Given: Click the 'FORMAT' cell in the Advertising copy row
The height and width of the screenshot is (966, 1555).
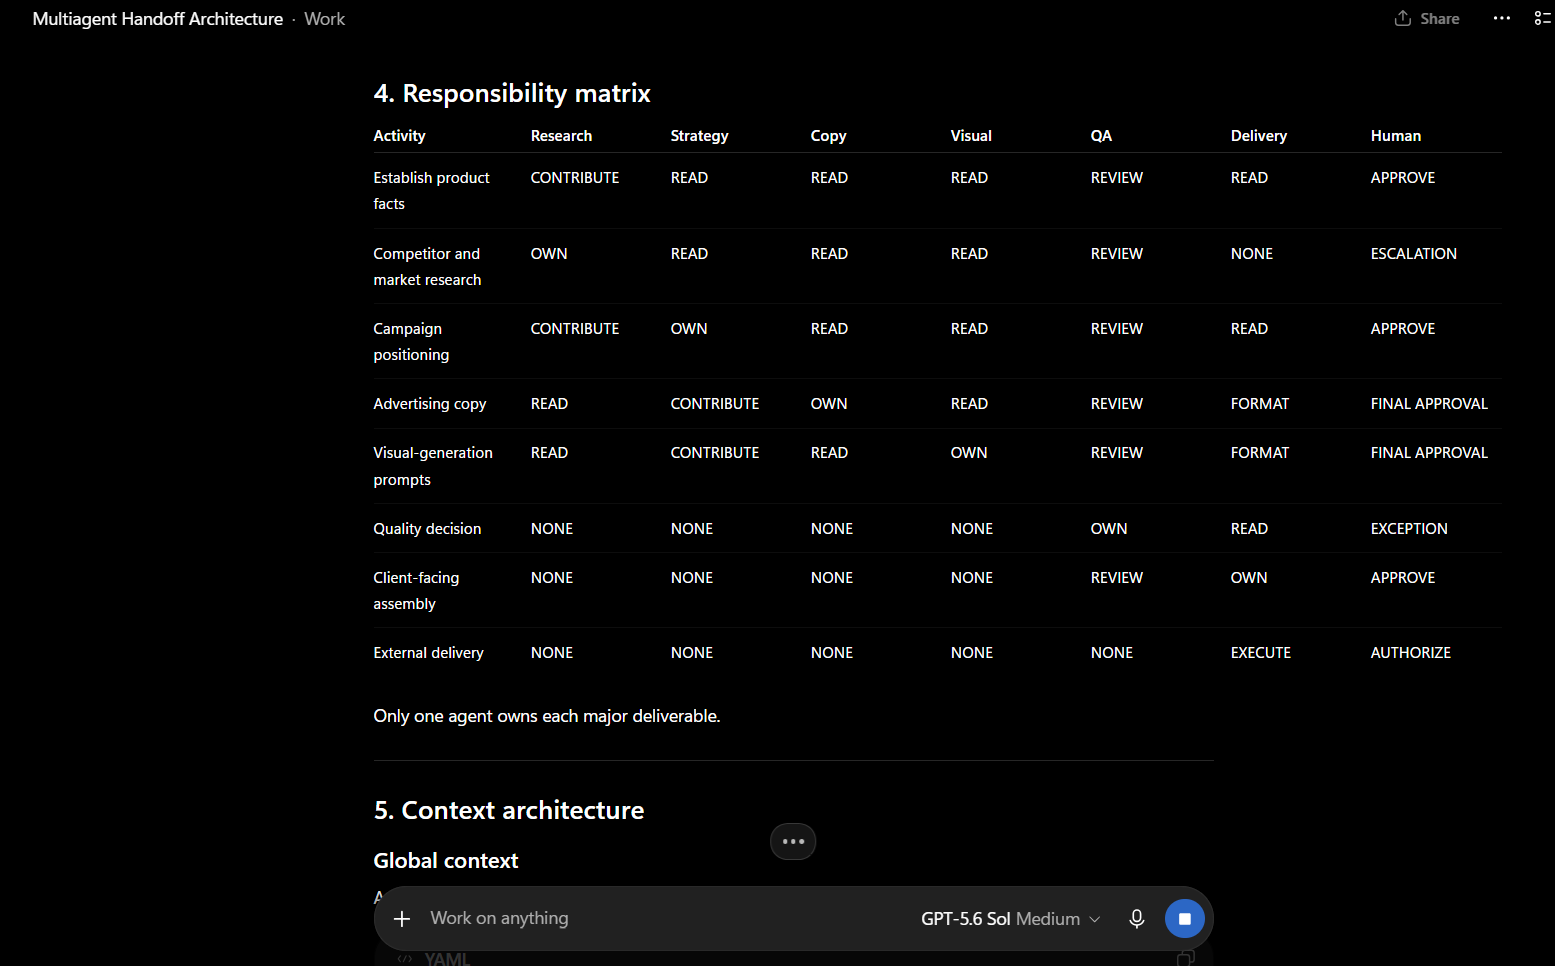Looking at the screenshot, I should coord(1259,404).
